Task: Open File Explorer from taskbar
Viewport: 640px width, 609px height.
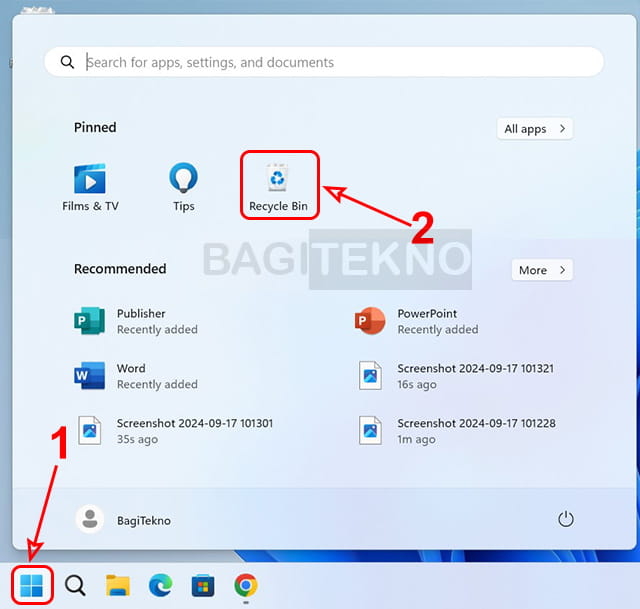Action: (118, 585)
